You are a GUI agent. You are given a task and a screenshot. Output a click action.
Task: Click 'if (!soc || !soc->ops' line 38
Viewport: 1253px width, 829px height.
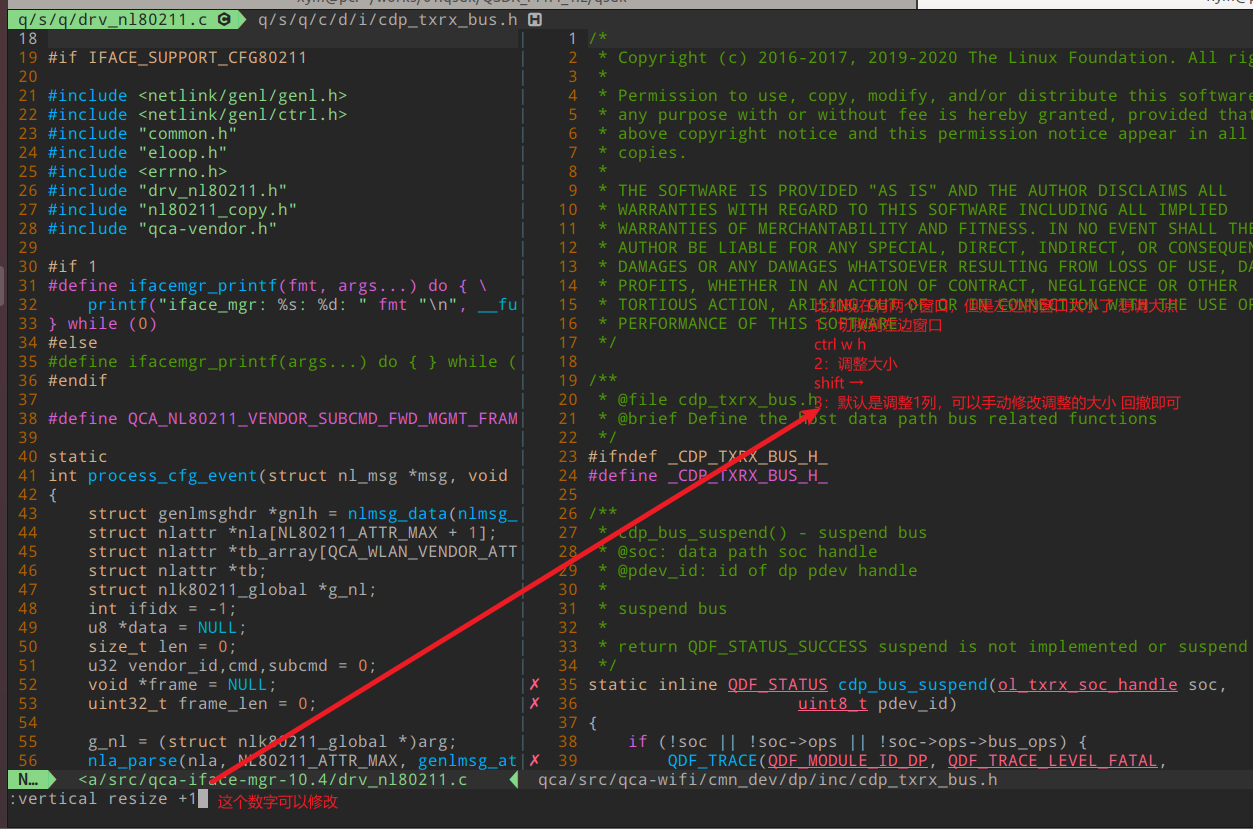point(858,742)
